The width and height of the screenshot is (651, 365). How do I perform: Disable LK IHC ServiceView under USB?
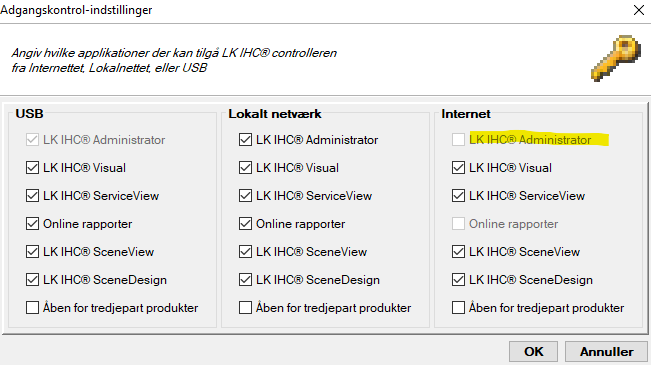click(32, 196)
